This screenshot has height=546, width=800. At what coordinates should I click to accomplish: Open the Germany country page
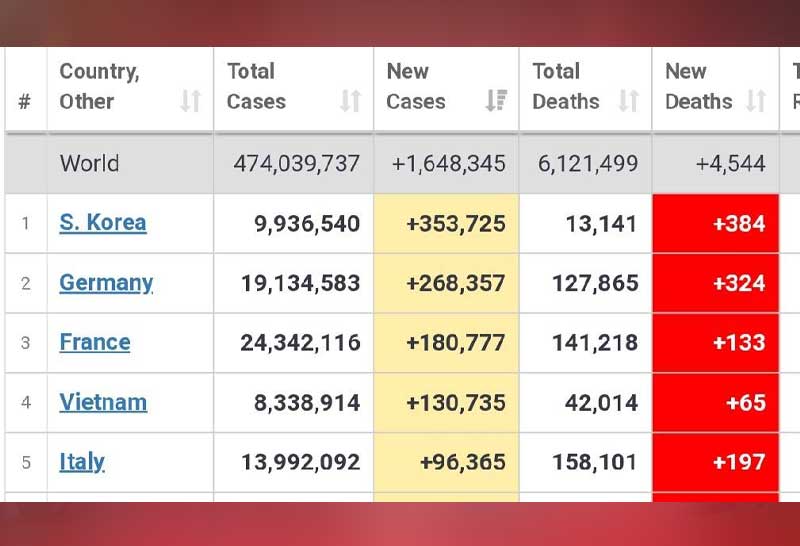(x=106, y=283)
